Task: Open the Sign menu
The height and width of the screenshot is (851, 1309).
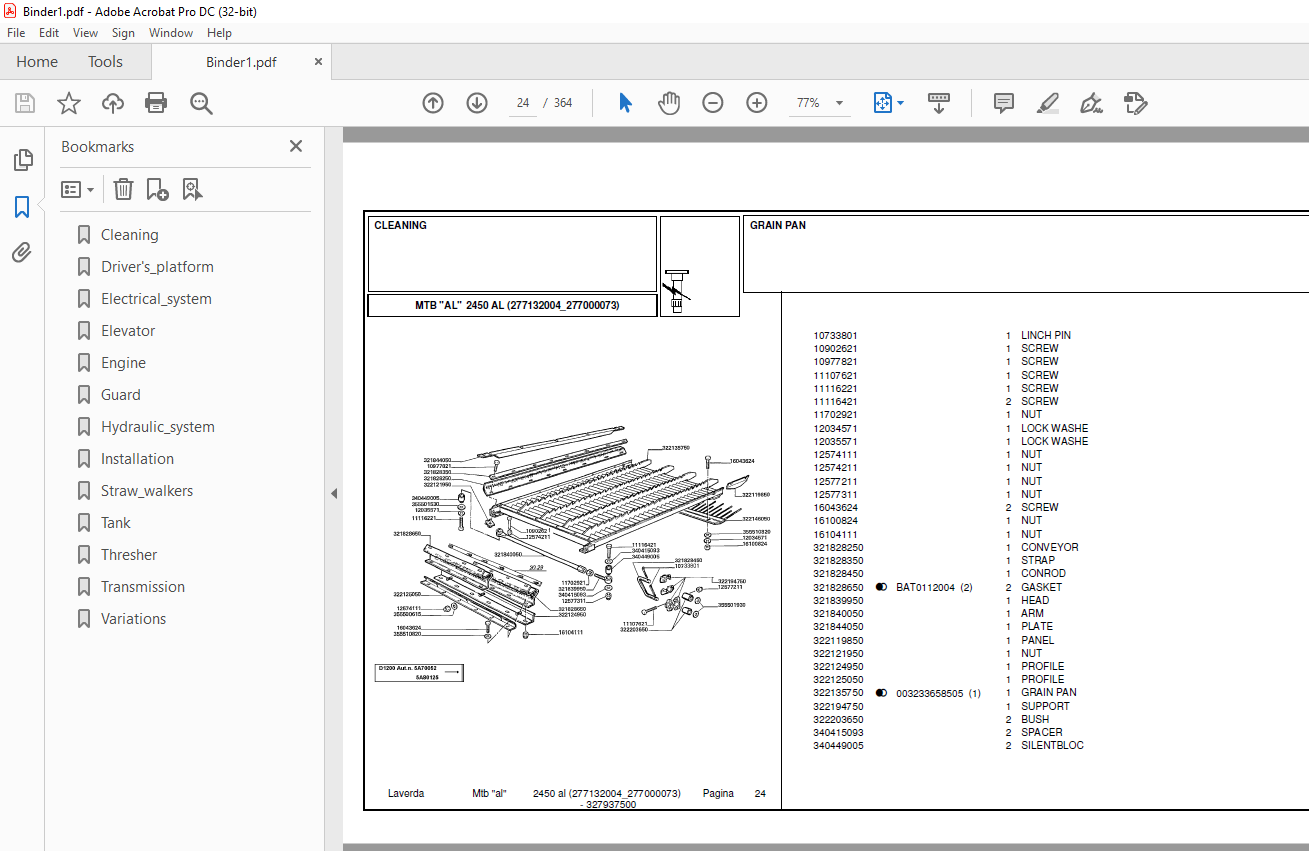Action: [x=123, y=33]
